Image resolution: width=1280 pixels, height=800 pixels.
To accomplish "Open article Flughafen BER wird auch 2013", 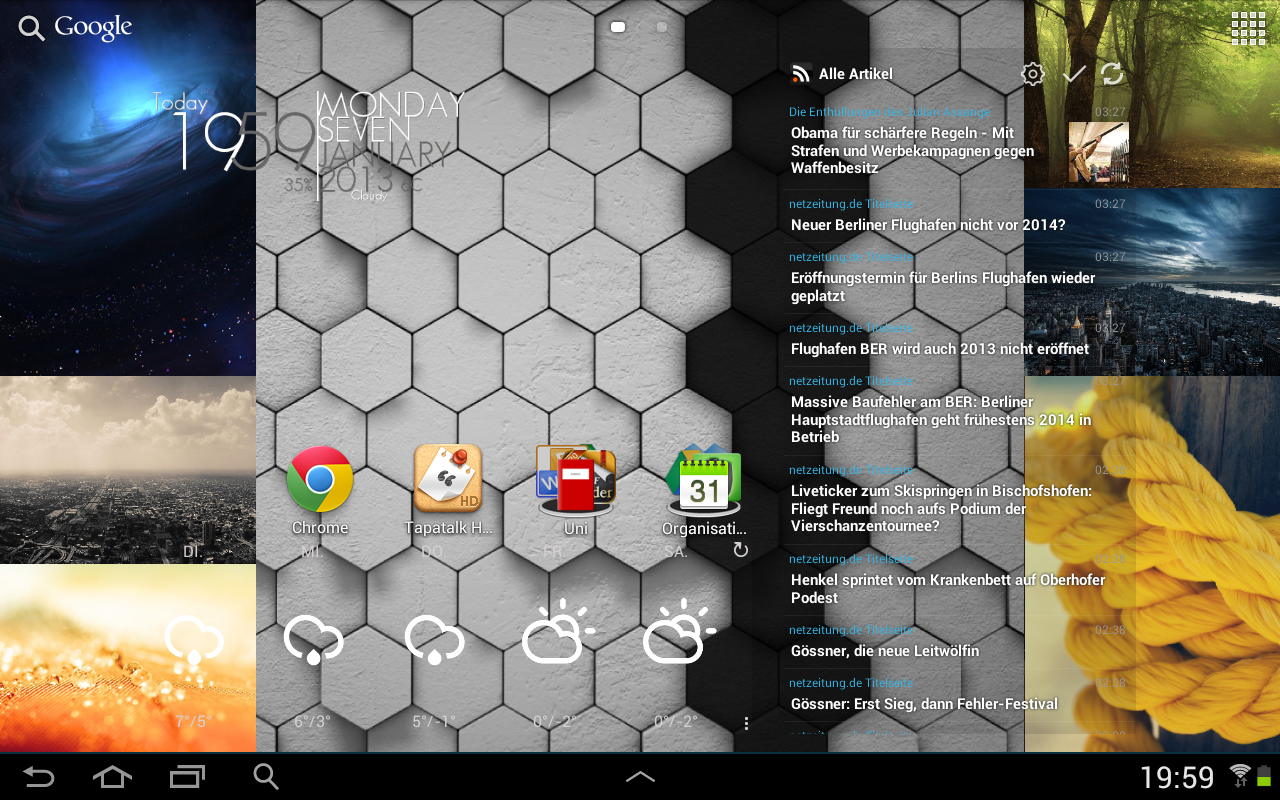I will coord(939,349).
